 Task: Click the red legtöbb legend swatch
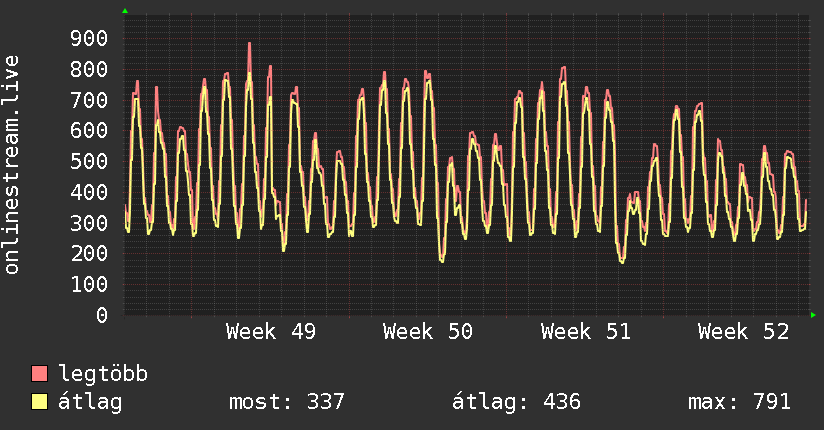pos(39,373)
